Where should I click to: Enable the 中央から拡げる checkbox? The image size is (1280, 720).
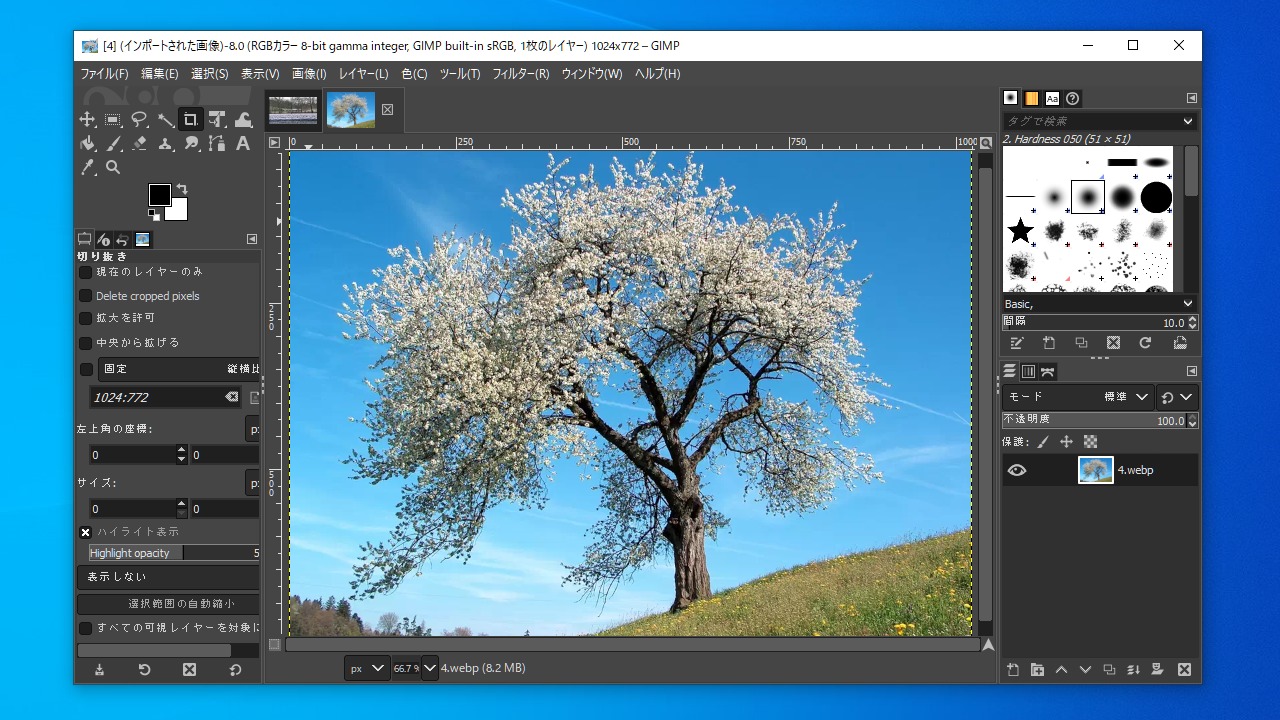86,343
